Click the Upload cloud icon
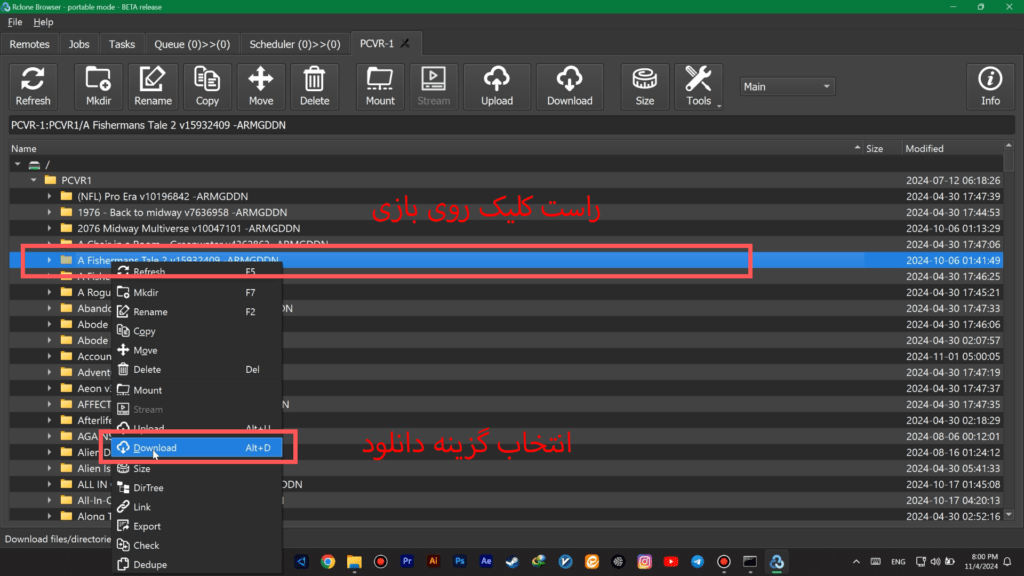Image resolution: width=1024 pixels, height=576 pixels. (497, 86)
